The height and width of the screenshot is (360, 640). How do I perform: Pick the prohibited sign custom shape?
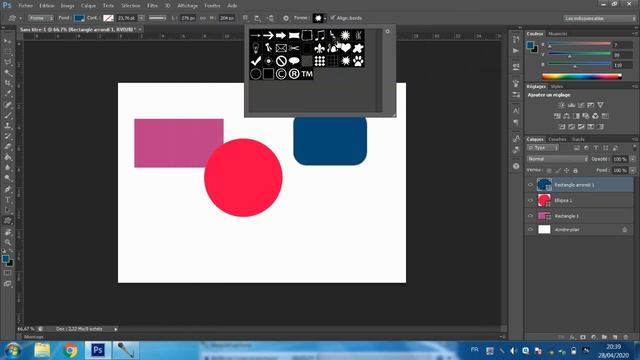(x=281, y=61)
